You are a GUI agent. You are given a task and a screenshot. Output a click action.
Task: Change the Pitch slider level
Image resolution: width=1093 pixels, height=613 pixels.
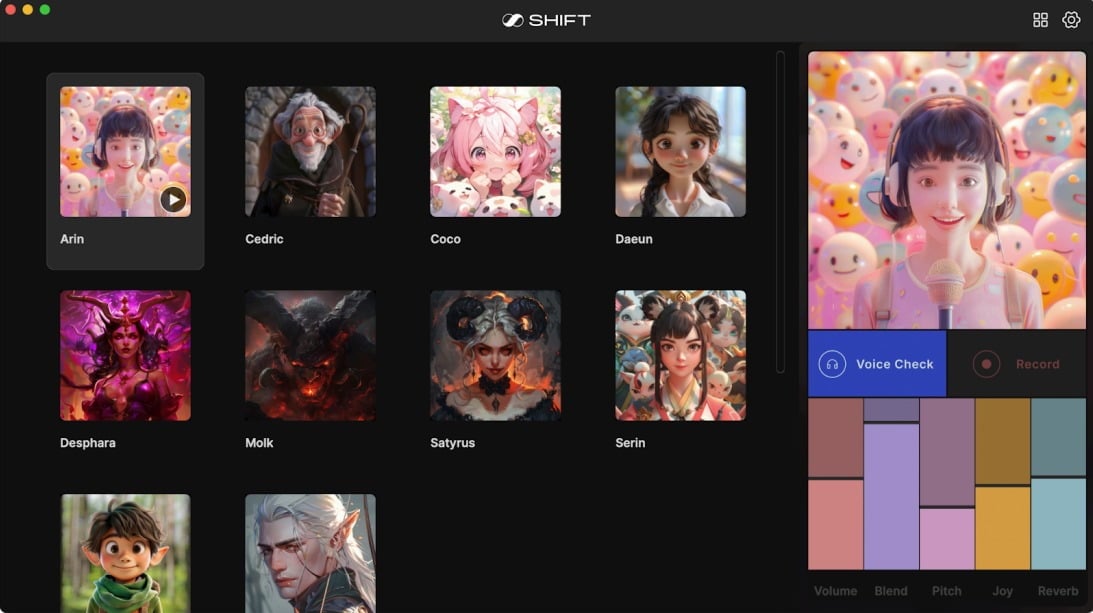[947, 484]
